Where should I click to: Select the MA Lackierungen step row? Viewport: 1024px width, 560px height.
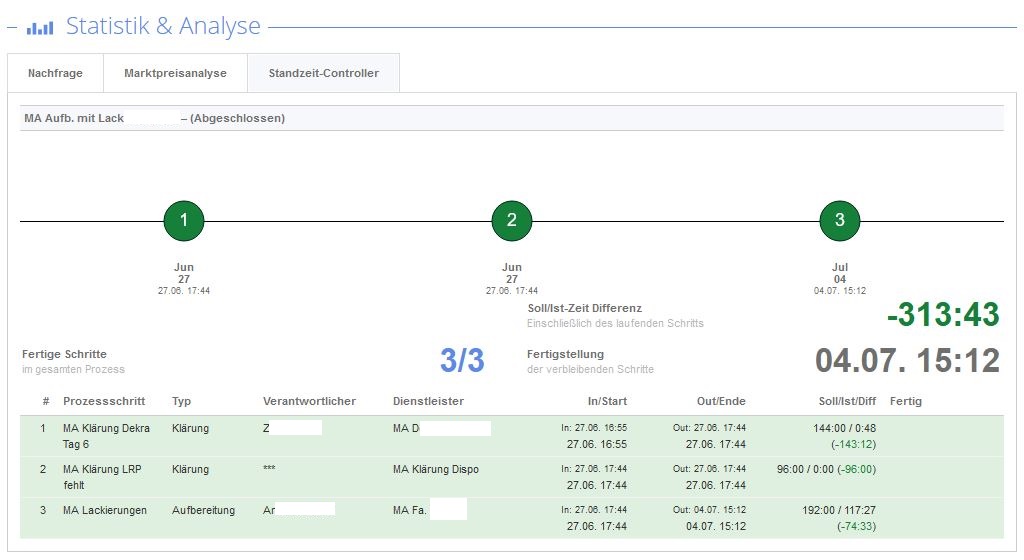pos(511,518)
